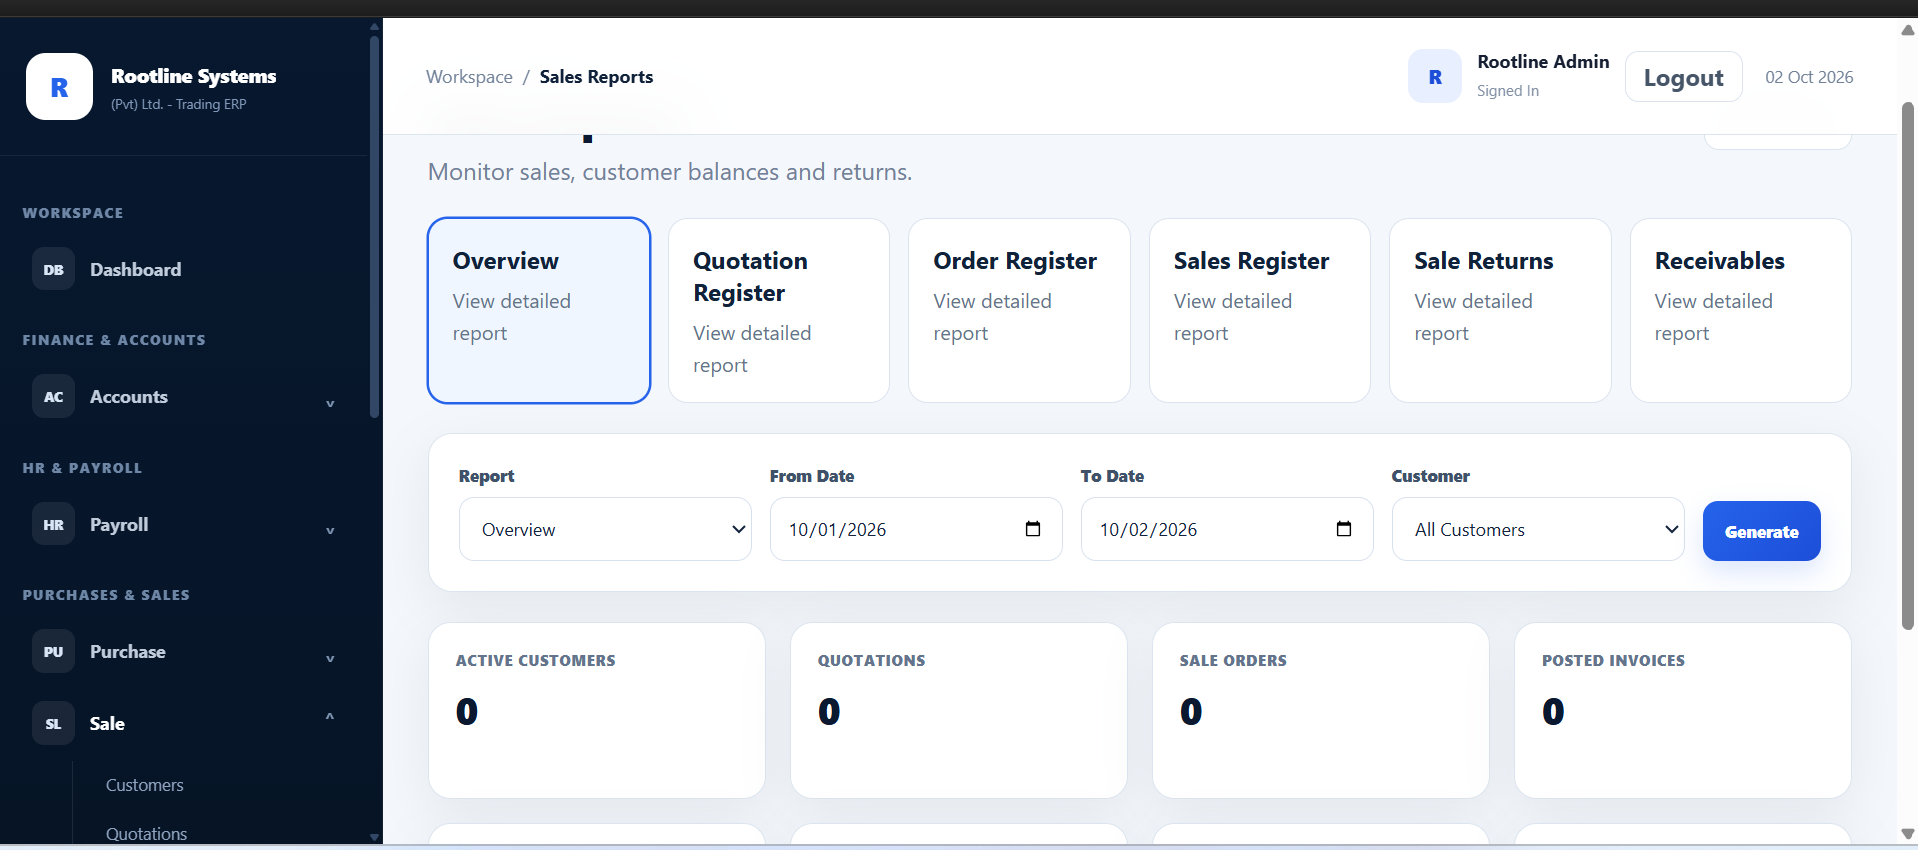Click the 02 Oct 2026 date text
Image resolution: width=1918 pixels, height=850 pixels.
[1809, 77]
